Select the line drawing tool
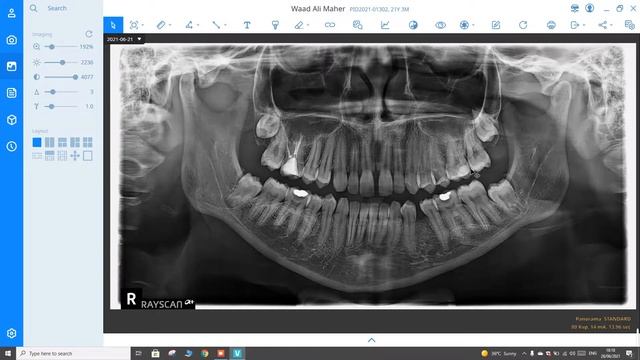Viewport: 640px width, 360px height. [216, 25]
